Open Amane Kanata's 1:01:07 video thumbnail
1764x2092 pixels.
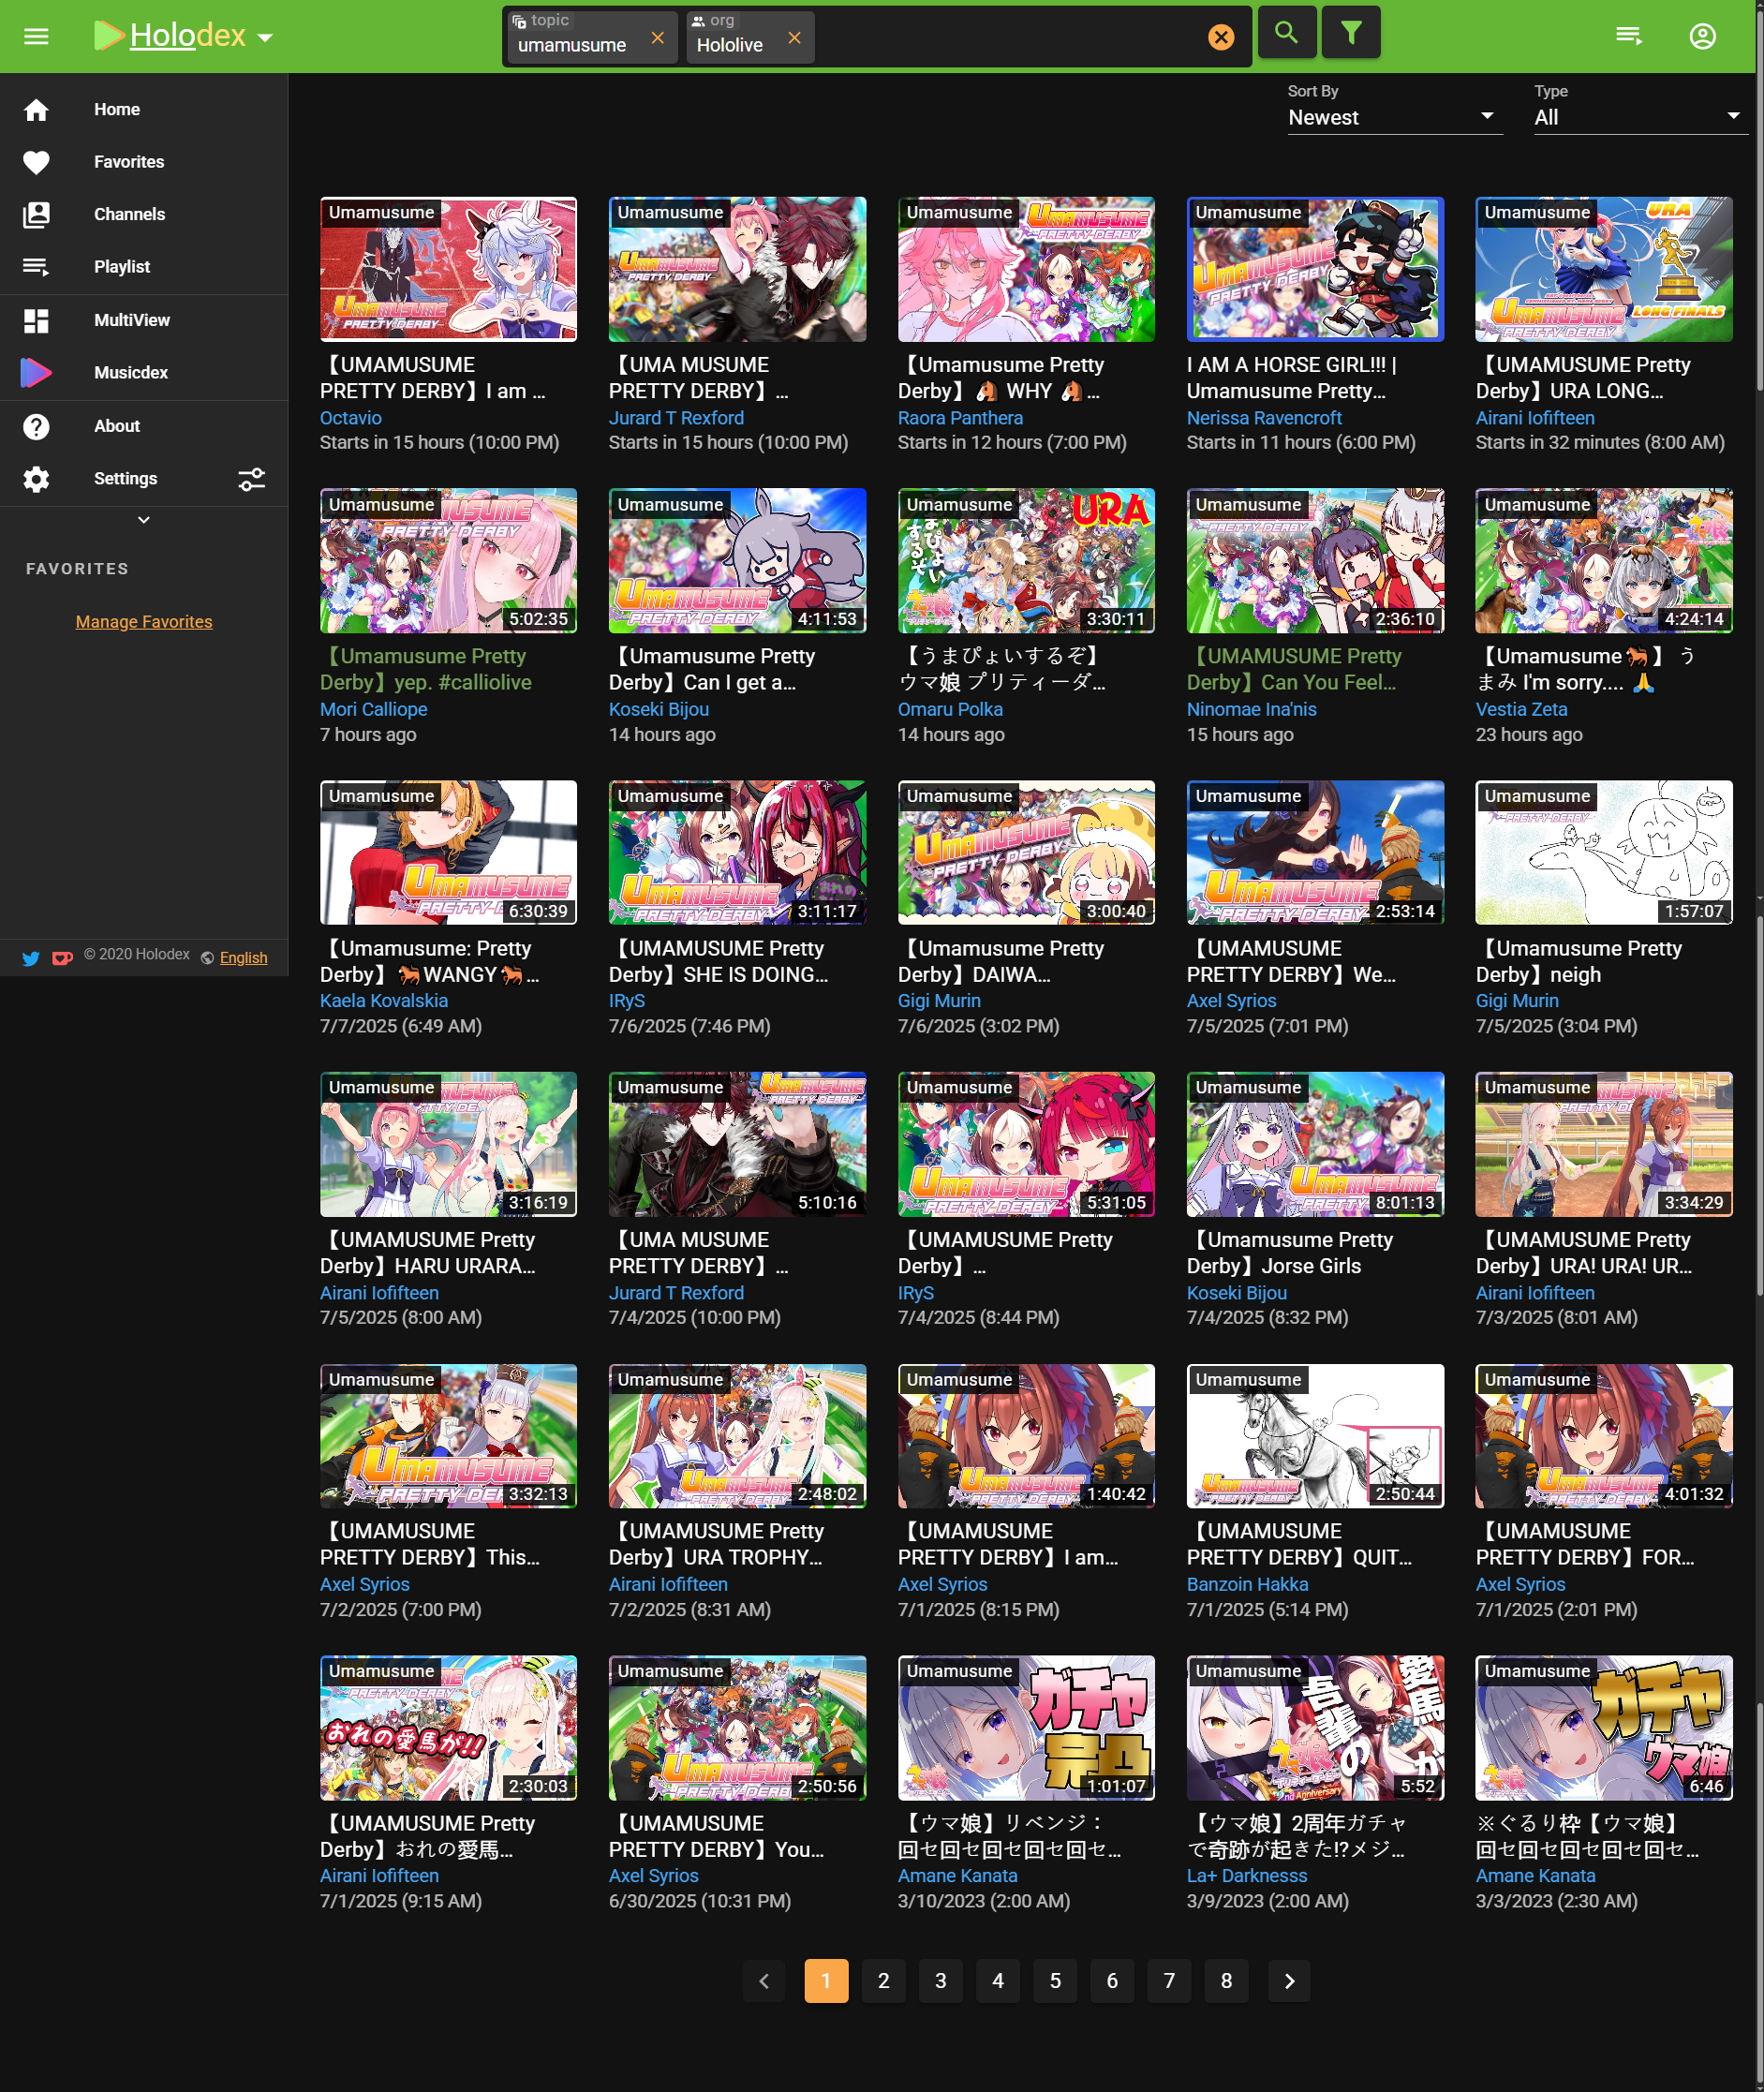[x=1026, y=1728]
